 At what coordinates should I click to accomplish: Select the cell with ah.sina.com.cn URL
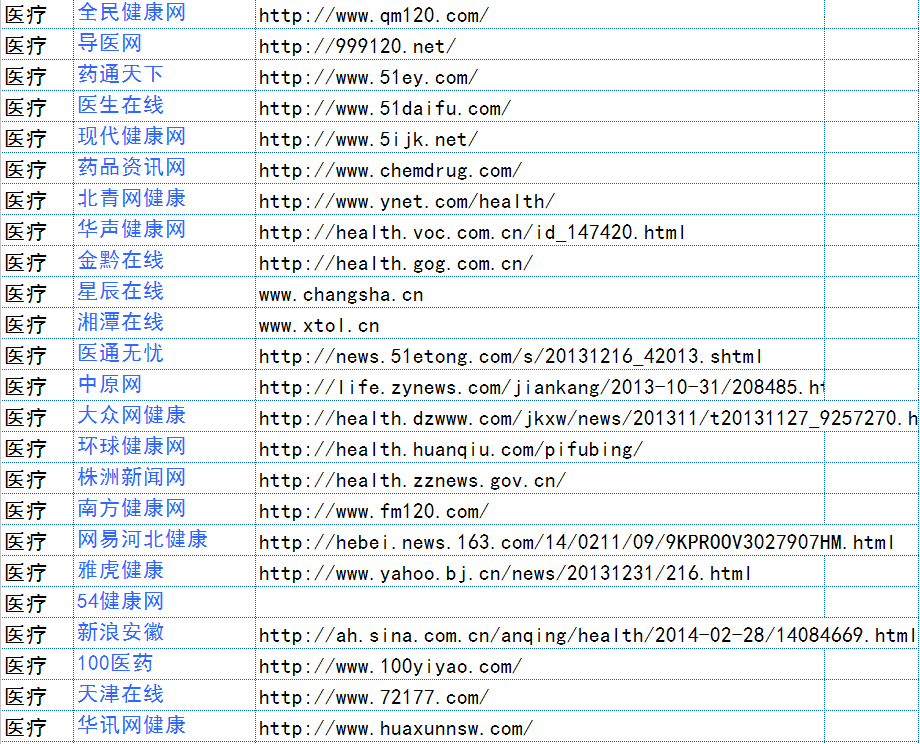pyautogui.click(x=540, y=634)
